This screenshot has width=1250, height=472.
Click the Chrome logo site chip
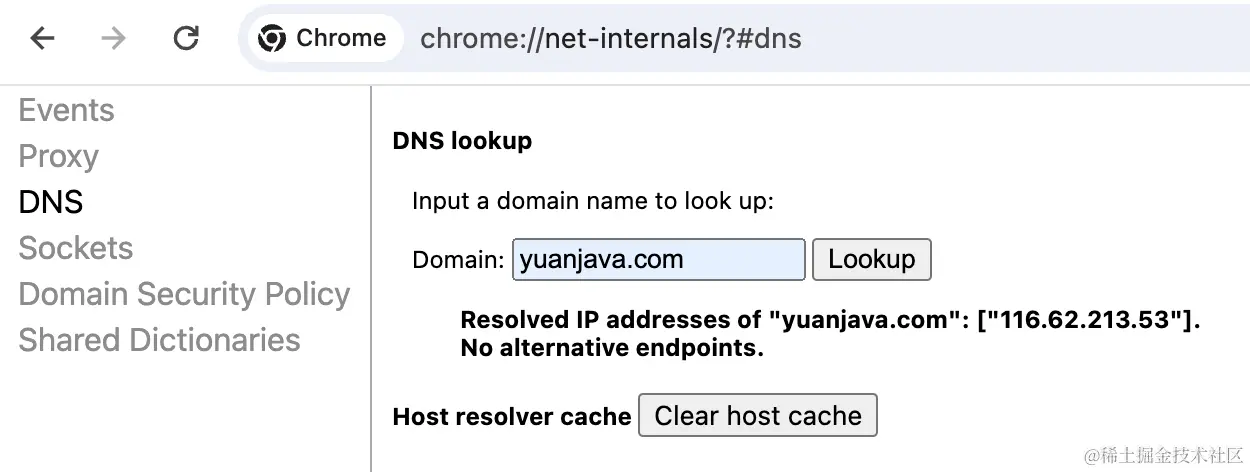pyautogui.click(x=322, y=39)
